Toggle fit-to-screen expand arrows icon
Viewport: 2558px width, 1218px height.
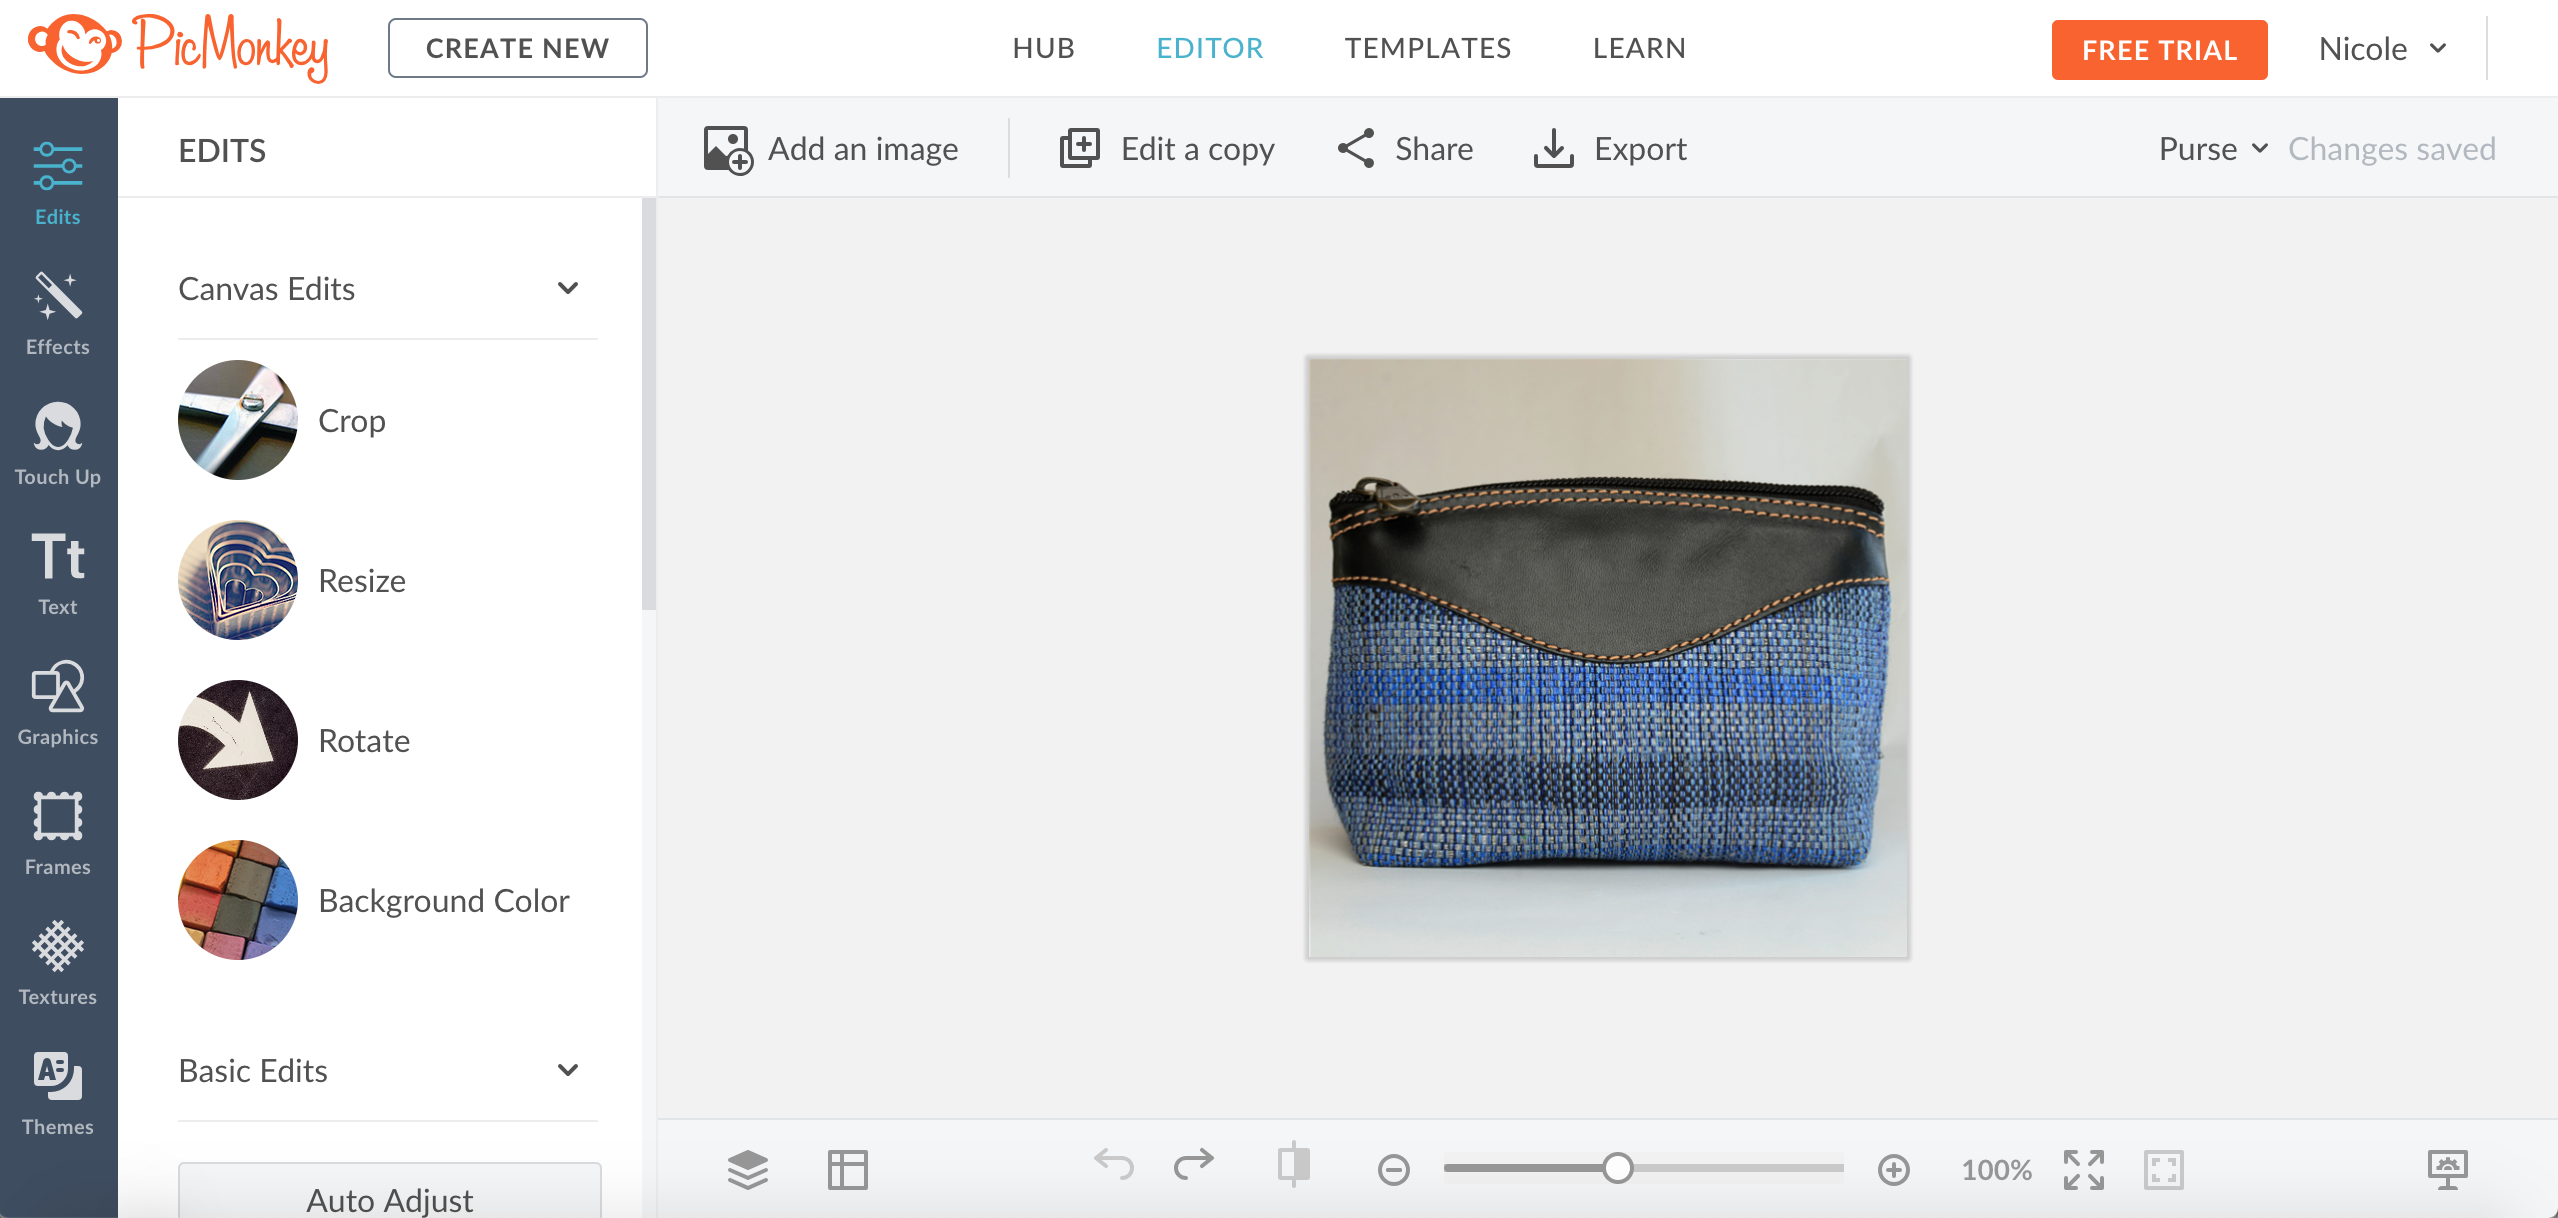click(2083, 1169)
